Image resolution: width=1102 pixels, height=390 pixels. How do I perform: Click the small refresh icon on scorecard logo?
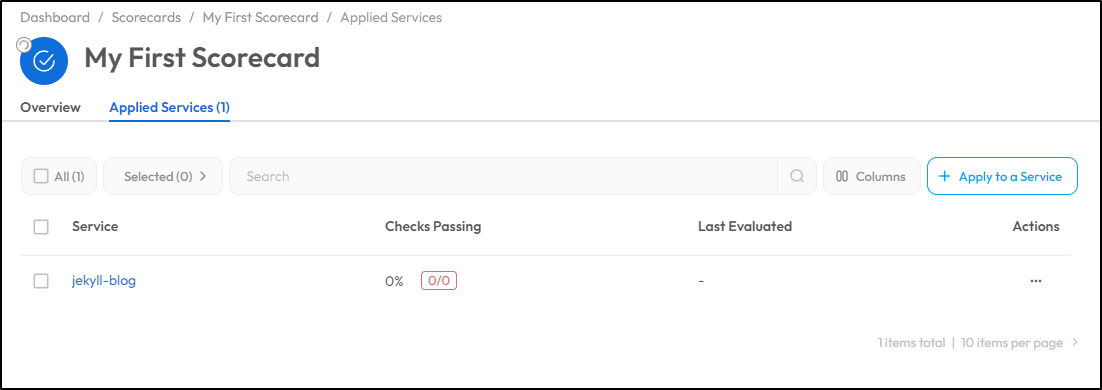(23, 45)
